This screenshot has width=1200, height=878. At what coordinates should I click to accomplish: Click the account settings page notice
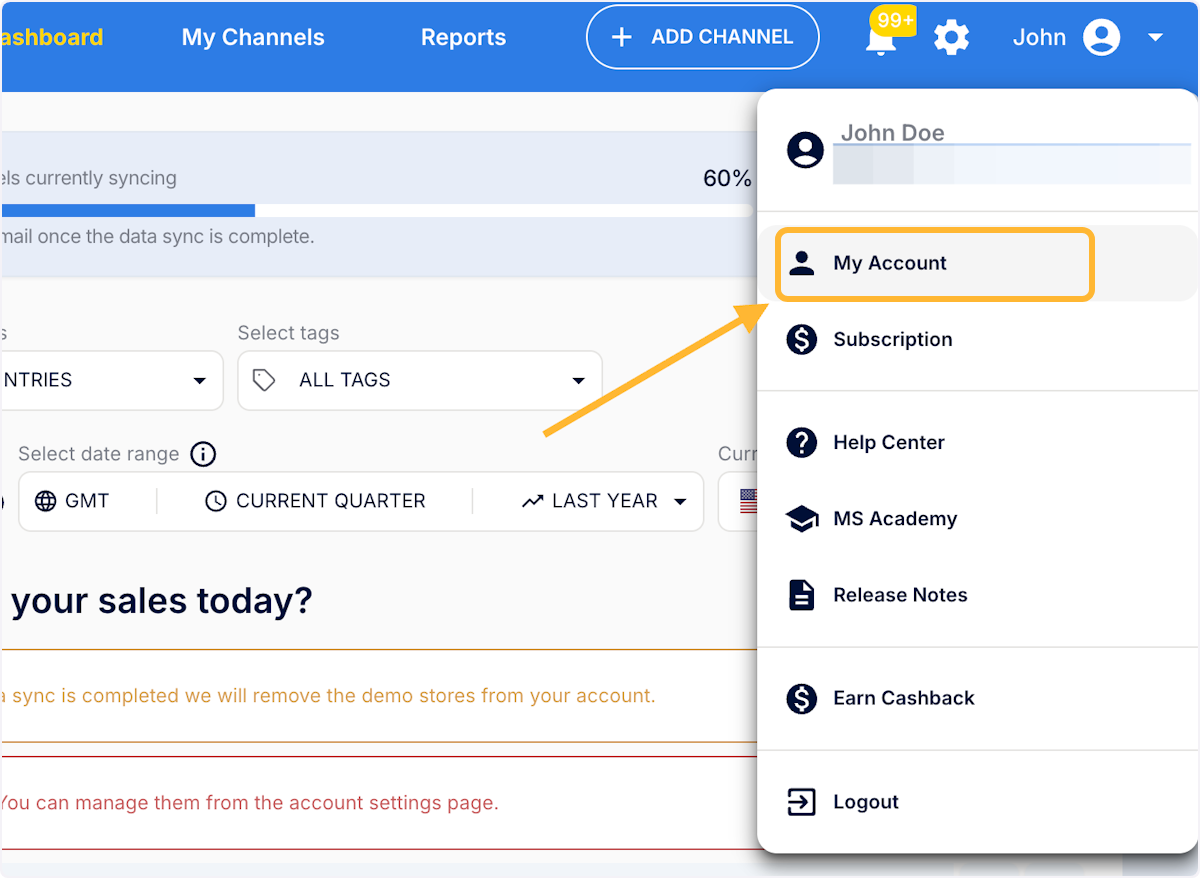pos(249,803)
